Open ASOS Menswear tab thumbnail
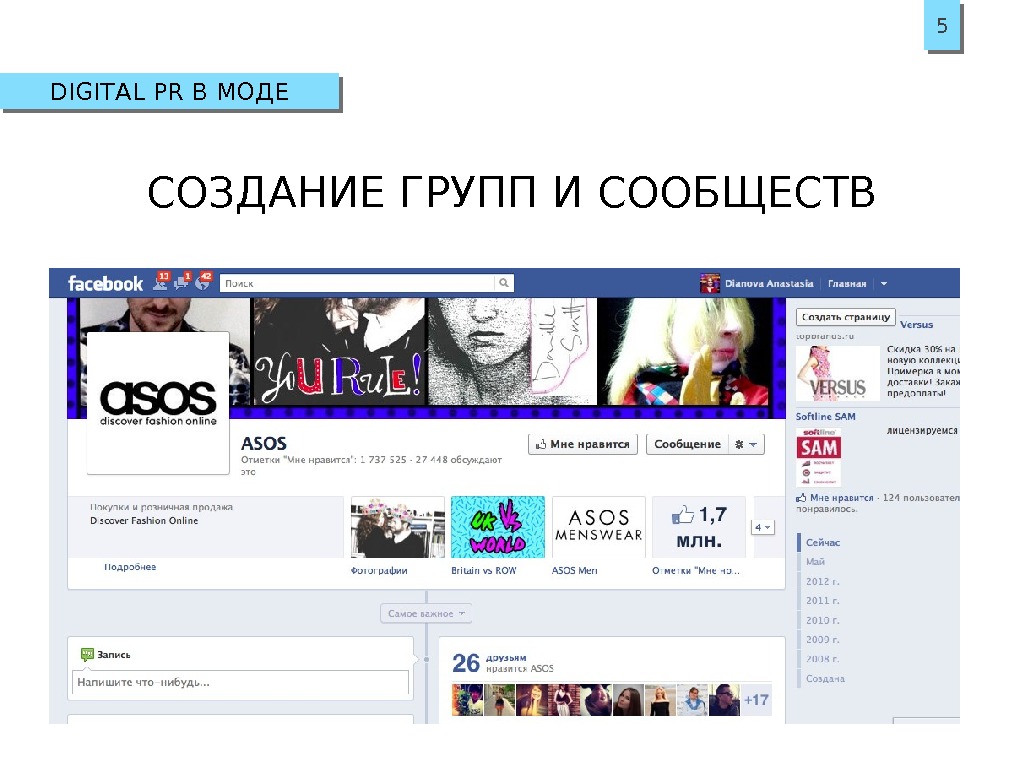This screenshot has width=1024, height=768. pos(598,527)
